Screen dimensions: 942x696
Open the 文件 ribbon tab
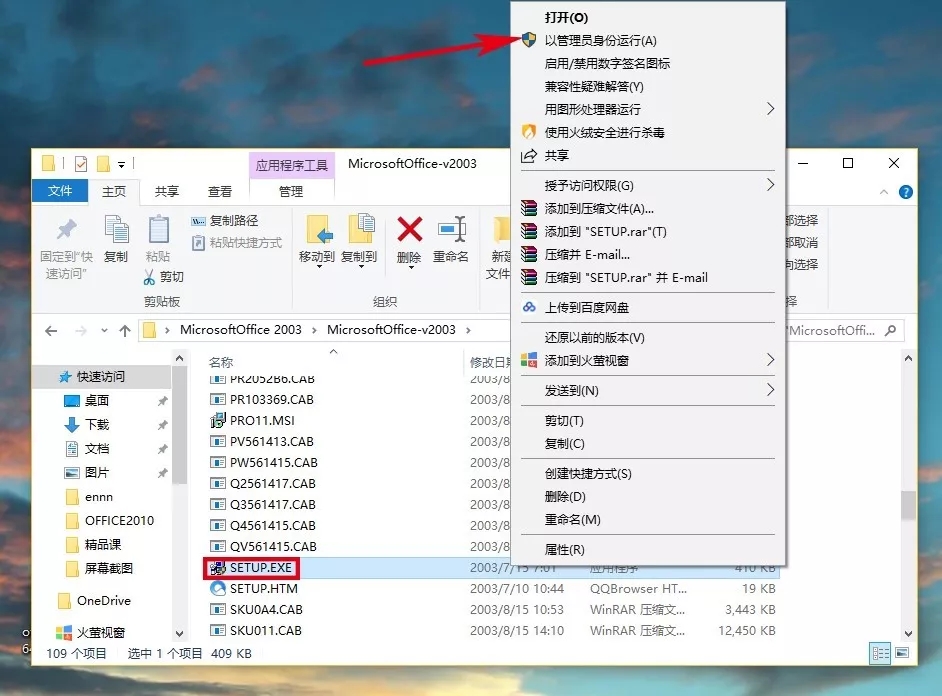[x=59, y=191]
